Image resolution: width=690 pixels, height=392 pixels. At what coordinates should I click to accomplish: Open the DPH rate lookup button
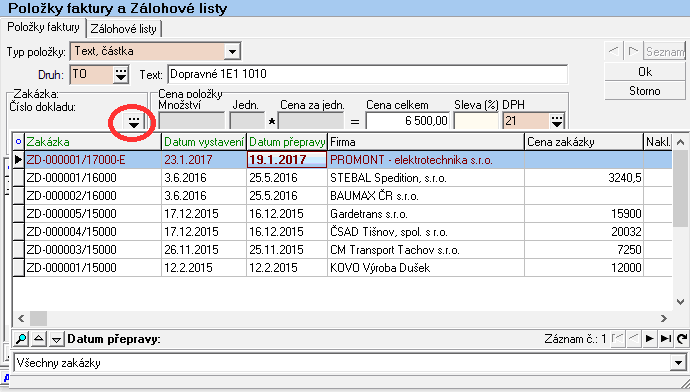point(557,121)
